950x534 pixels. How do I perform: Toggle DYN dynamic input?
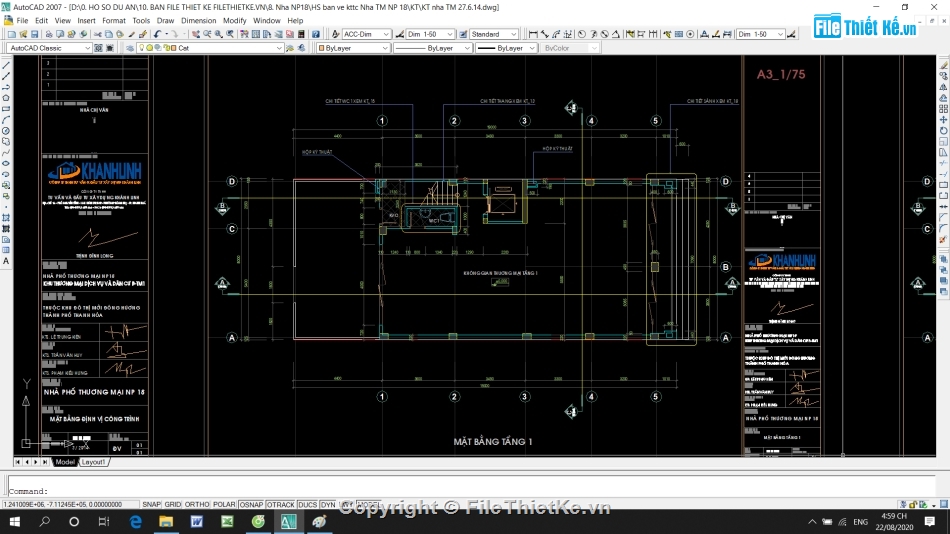(328, 504)
